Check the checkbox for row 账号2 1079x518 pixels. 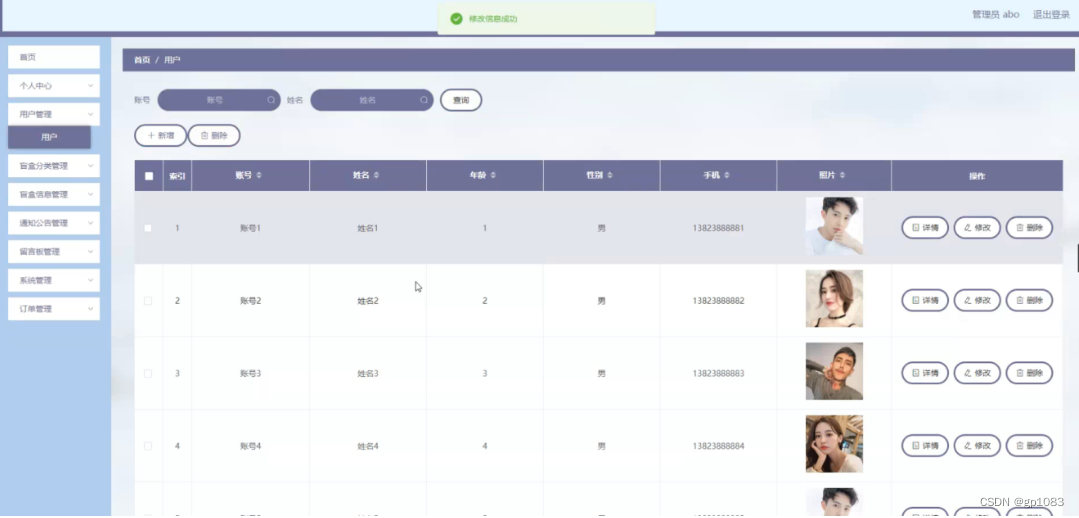(x=148, y=301)
